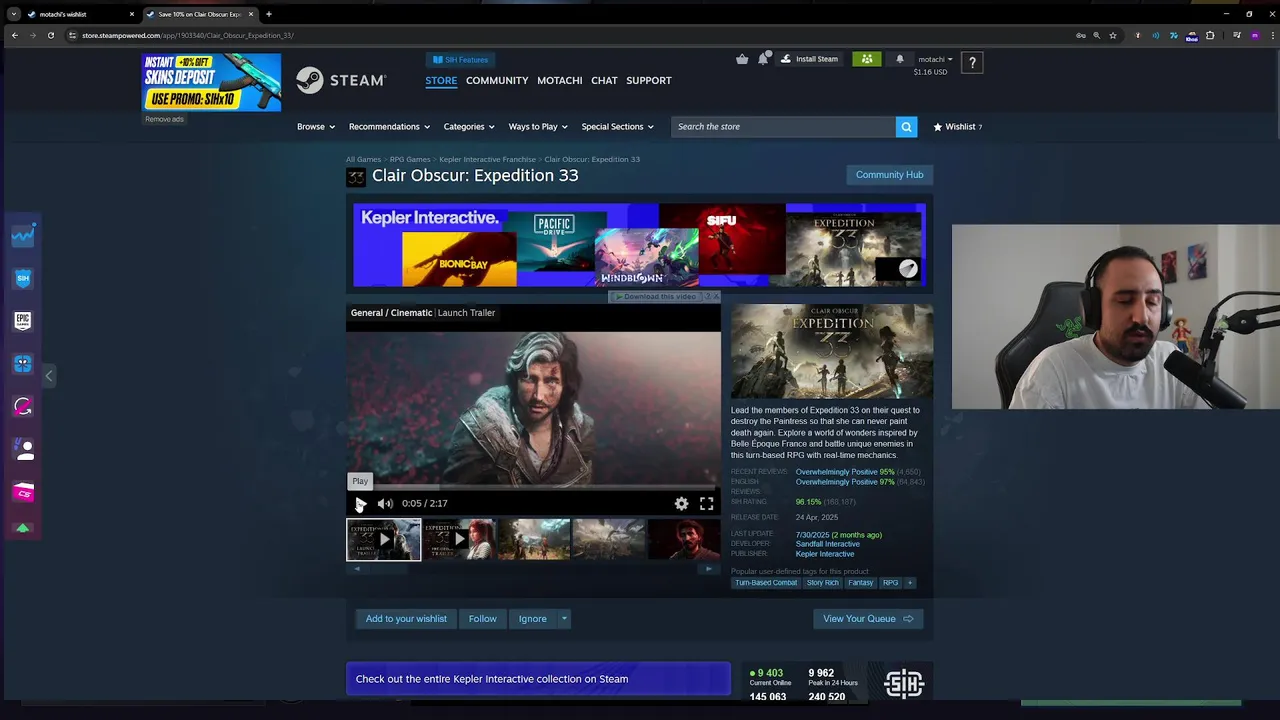Open the pink CS case sidebar icon
The height and width of the screenshot is (720, 1280).
tap(23, 492)
